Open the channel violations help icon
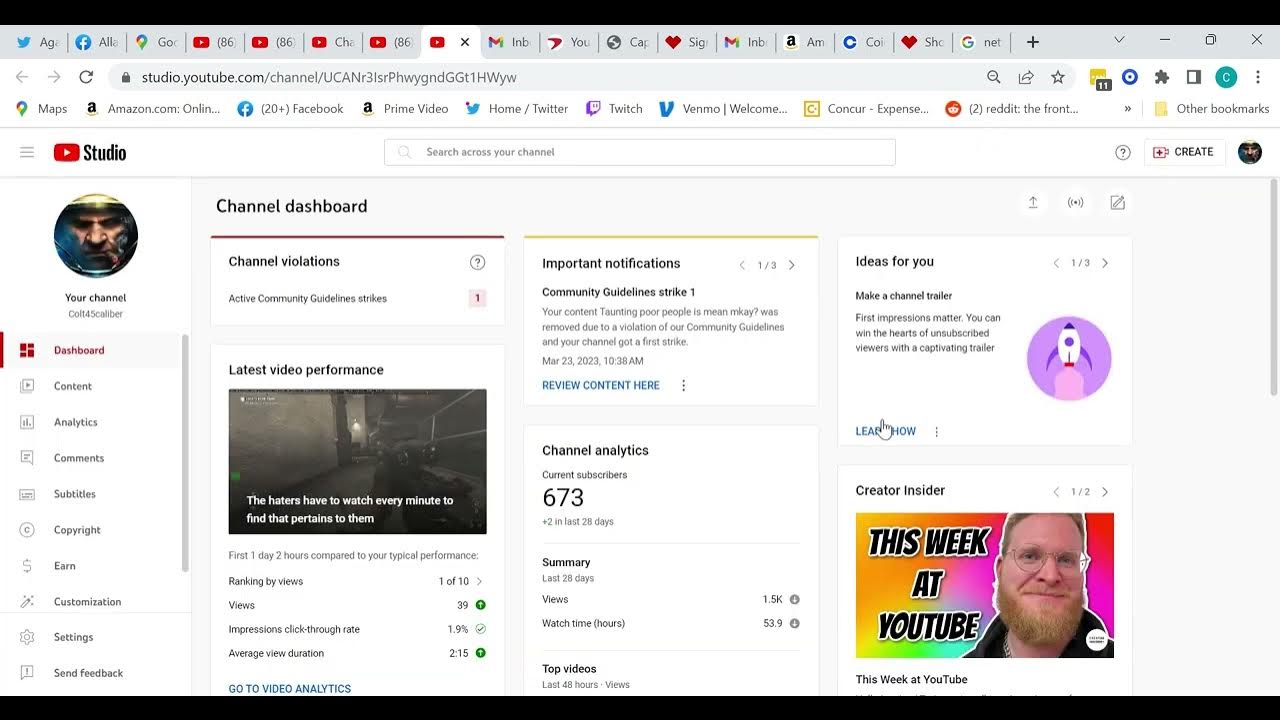 pyautogui.click(x=478, y=262)
